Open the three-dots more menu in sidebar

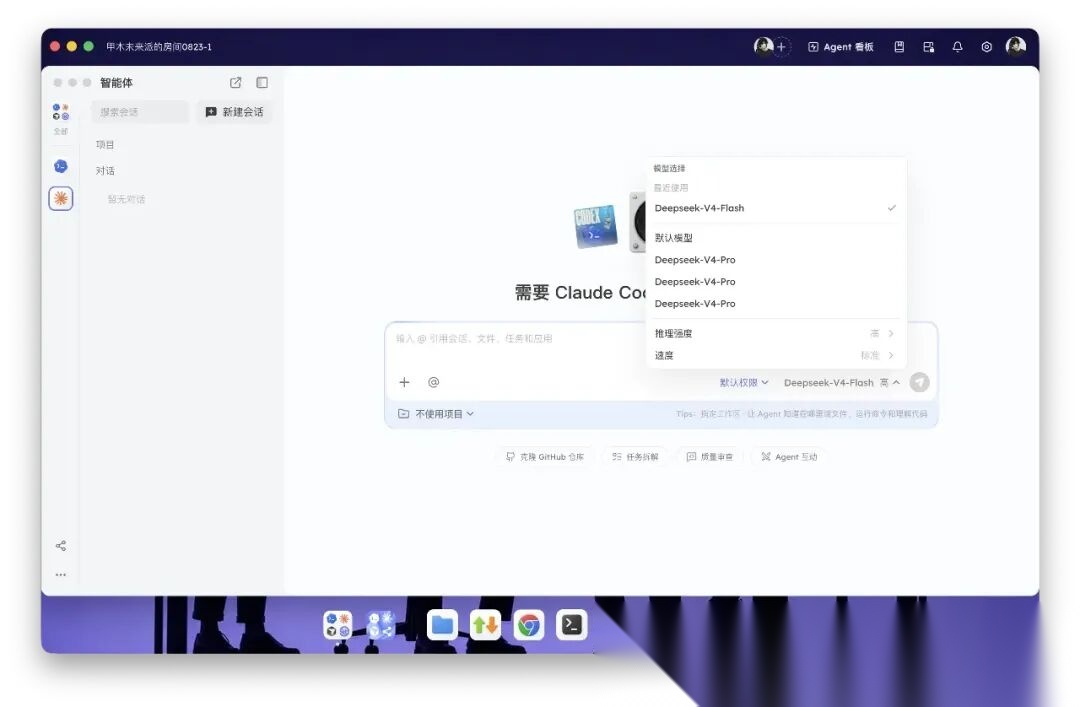point(61,574)
